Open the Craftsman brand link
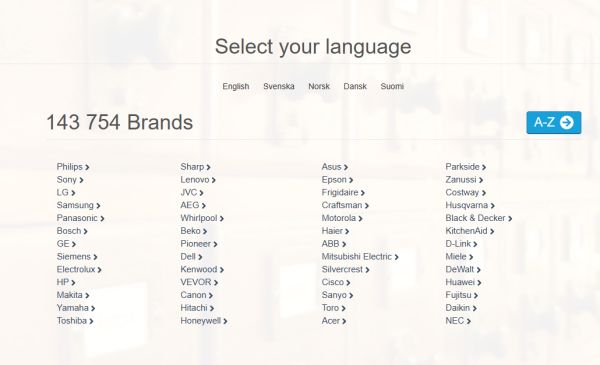Screen dimensions: 600x365 click(345, 205)
